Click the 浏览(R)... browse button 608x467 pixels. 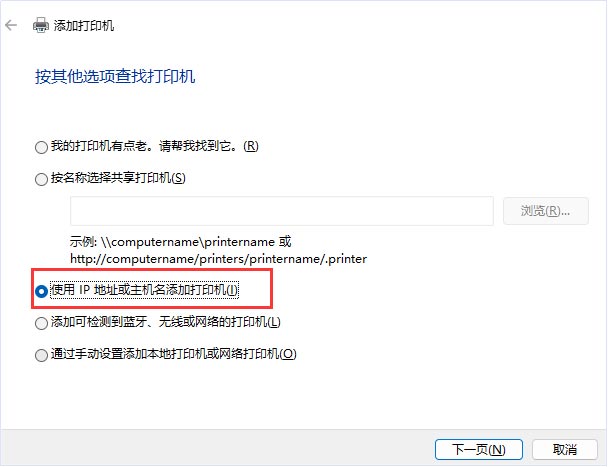(x=546, y=211)
